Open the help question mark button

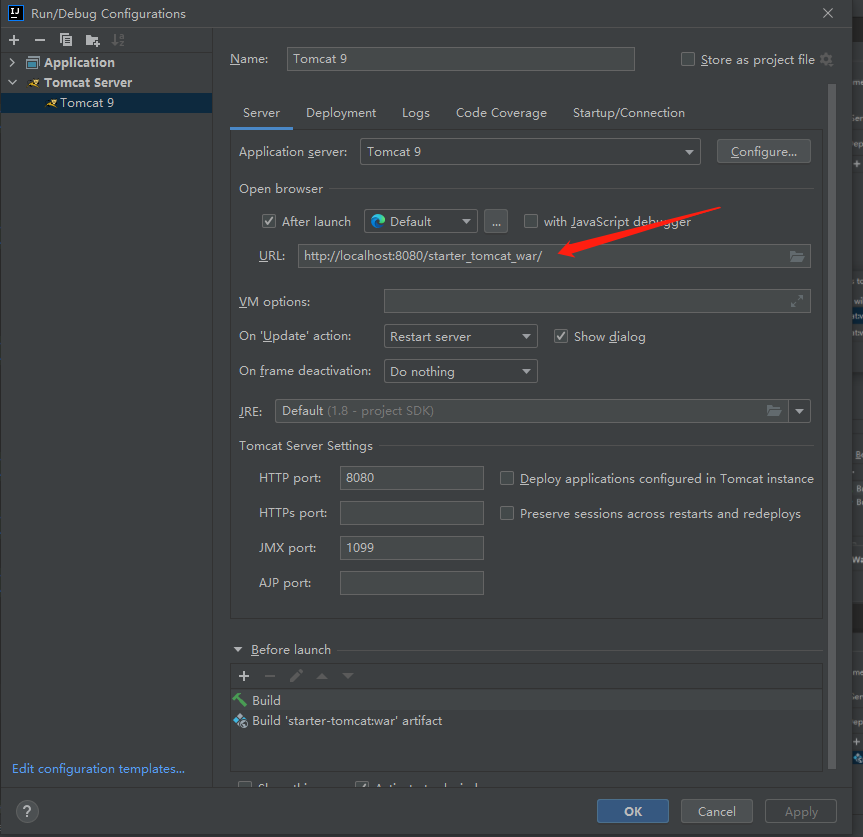coord(27,811)
